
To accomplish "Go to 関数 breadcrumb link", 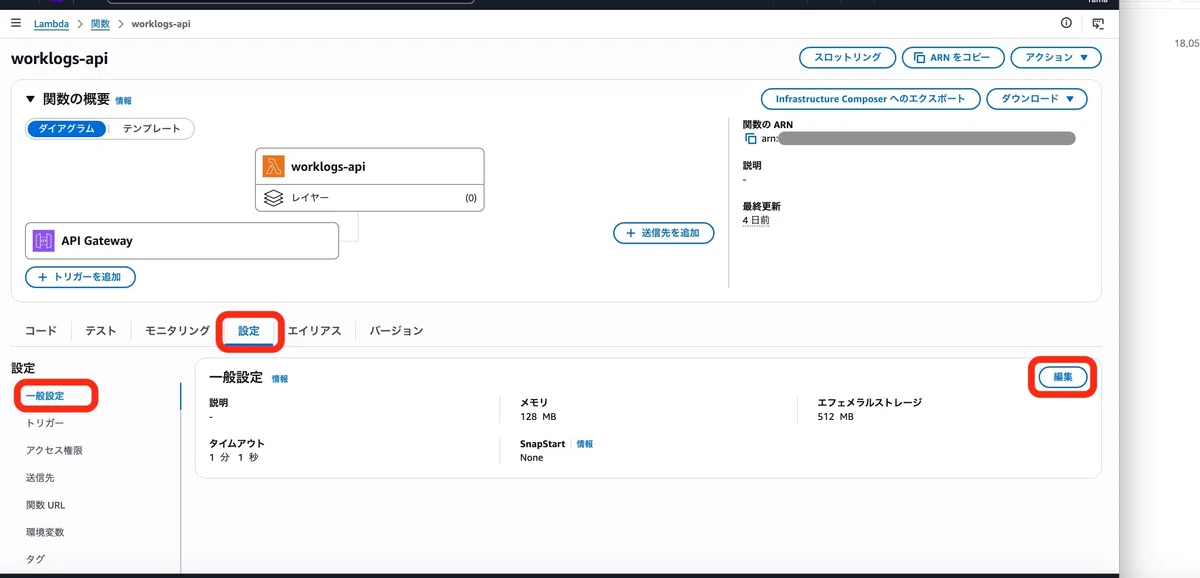I will point(99,24).
